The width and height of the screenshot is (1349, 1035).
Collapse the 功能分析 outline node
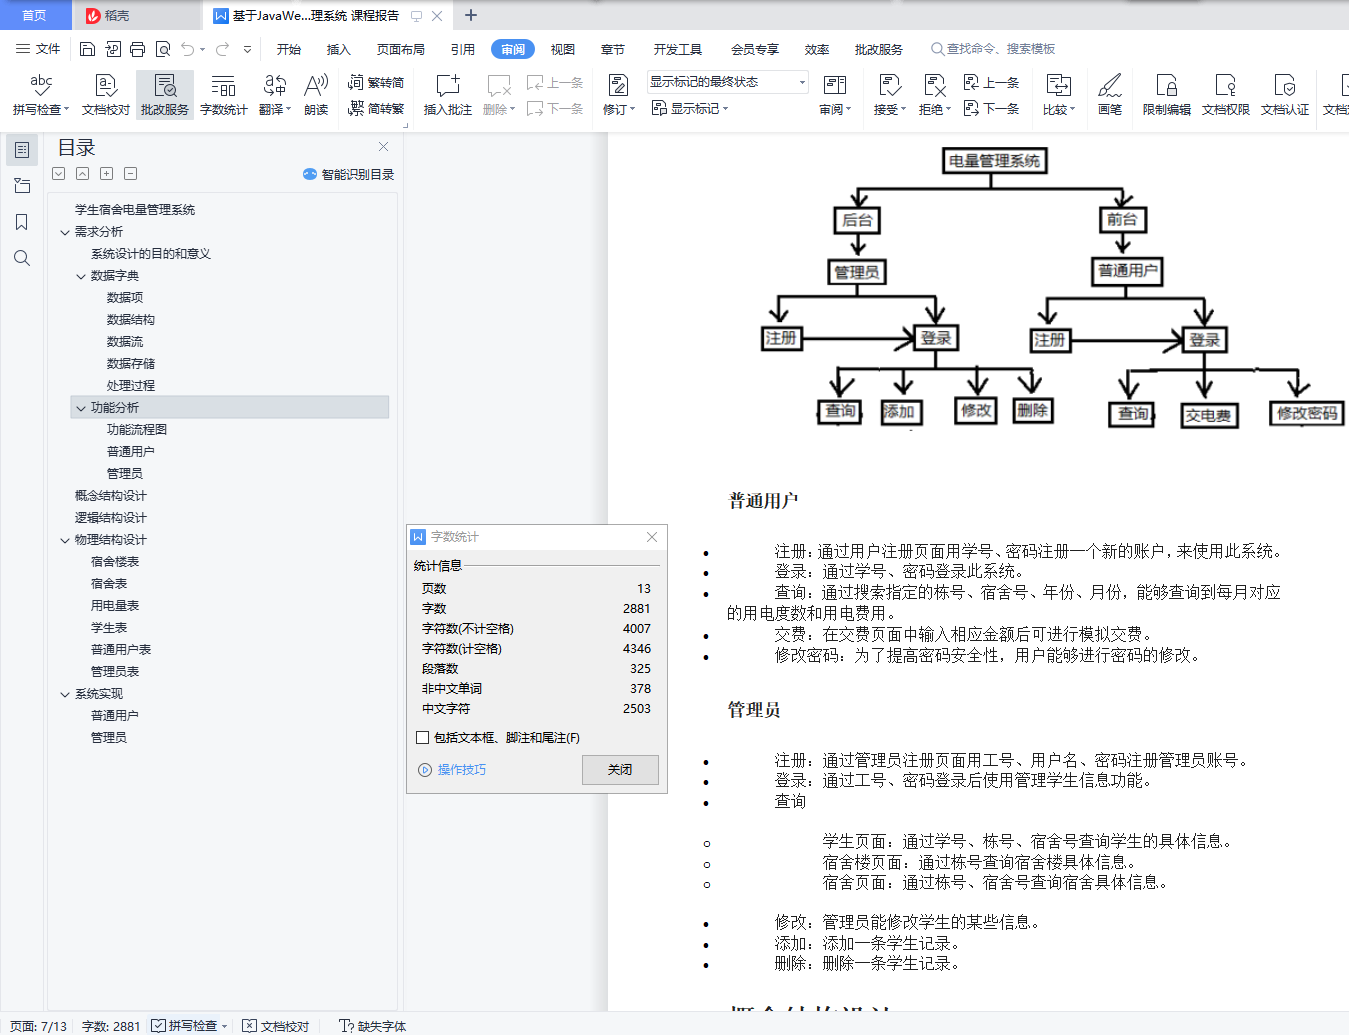click(x=81, y=408)
